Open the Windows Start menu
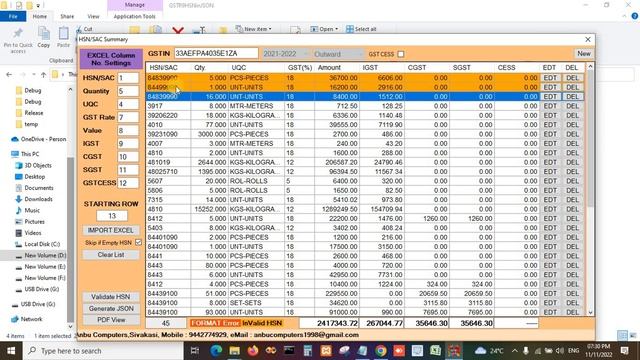The image size is (640, 360). pos(11,351)
